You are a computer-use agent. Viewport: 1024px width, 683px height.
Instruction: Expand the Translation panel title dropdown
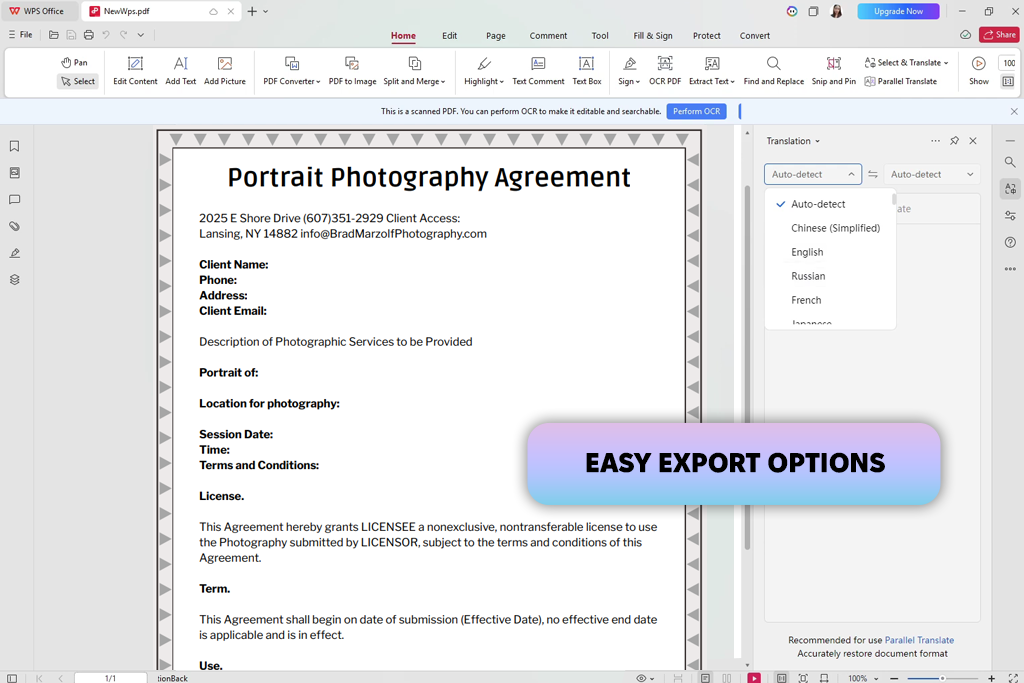click(793, 141)
